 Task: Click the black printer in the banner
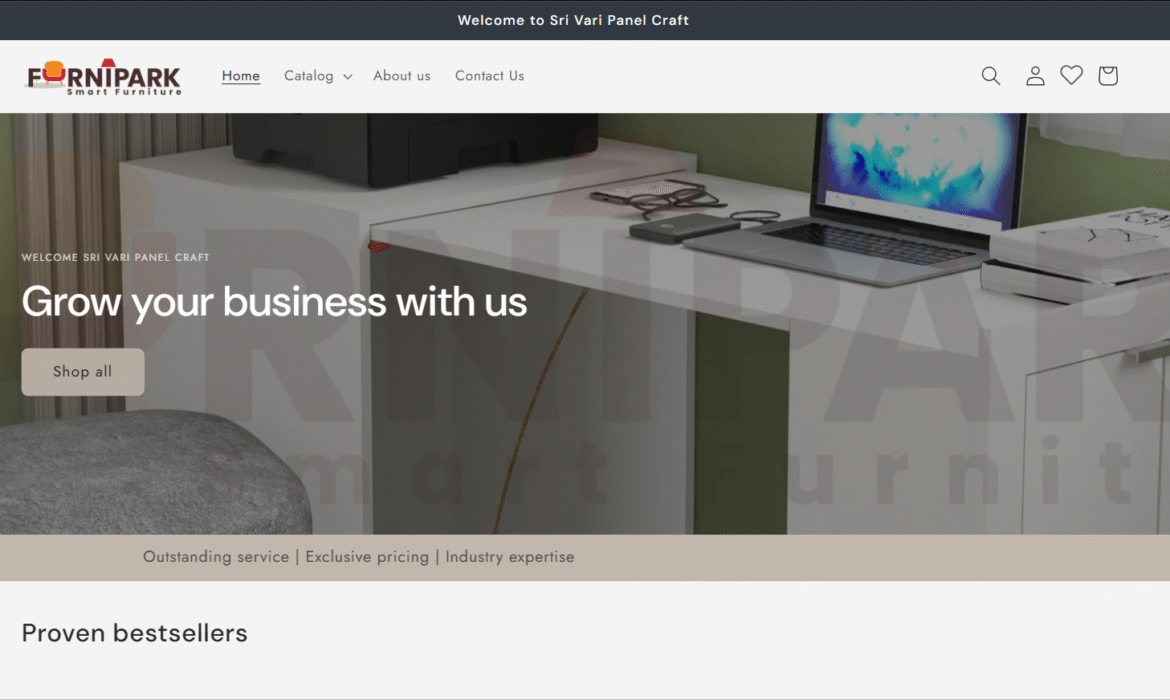[413, 148]
